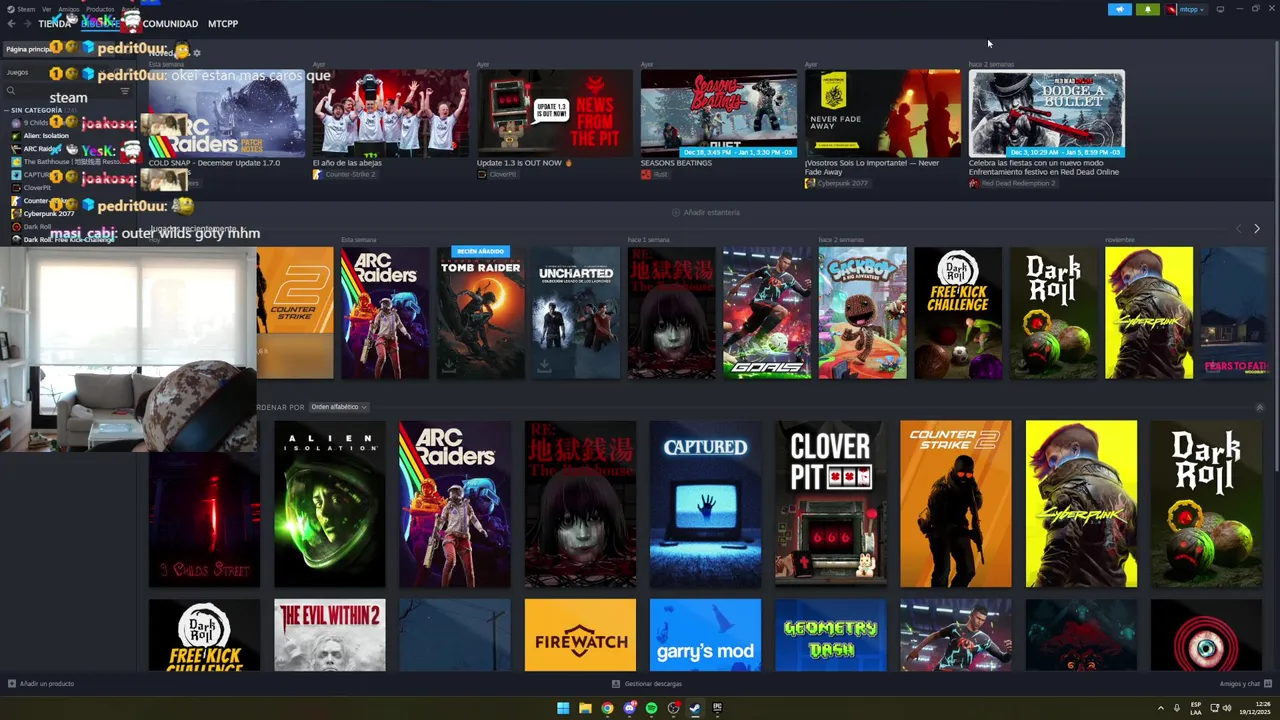
Task: Open Geometry Dash cover in game grid
Action: (830, 635)
